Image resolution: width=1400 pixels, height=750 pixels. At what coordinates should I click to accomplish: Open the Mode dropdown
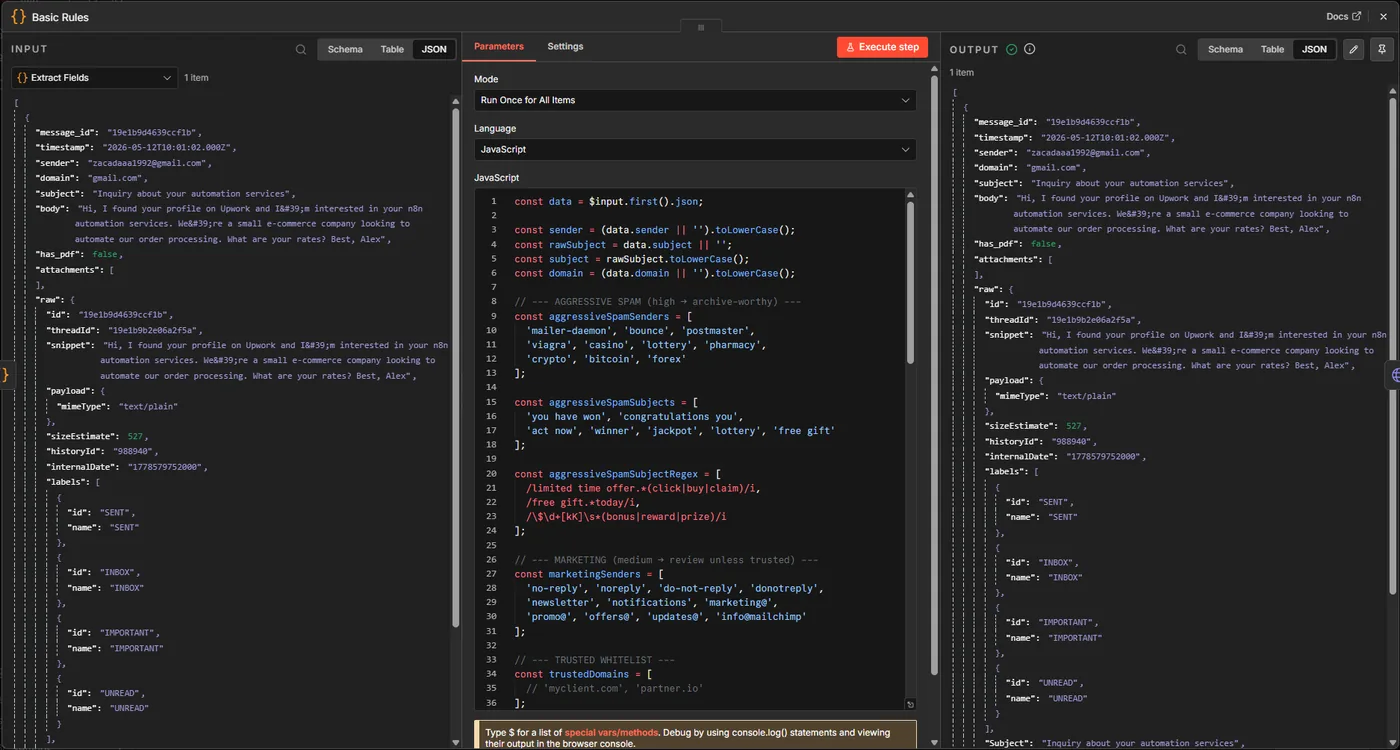click(x=695, y=100)
